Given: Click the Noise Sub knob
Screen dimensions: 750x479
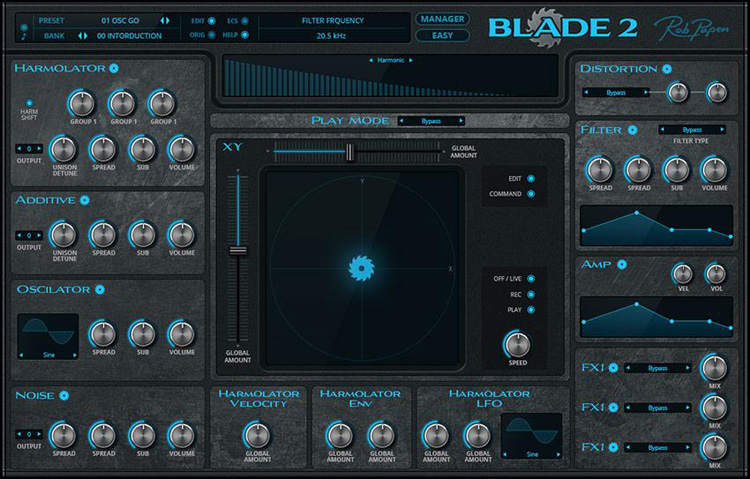Looking at the screenshot, I should [143, 435].
